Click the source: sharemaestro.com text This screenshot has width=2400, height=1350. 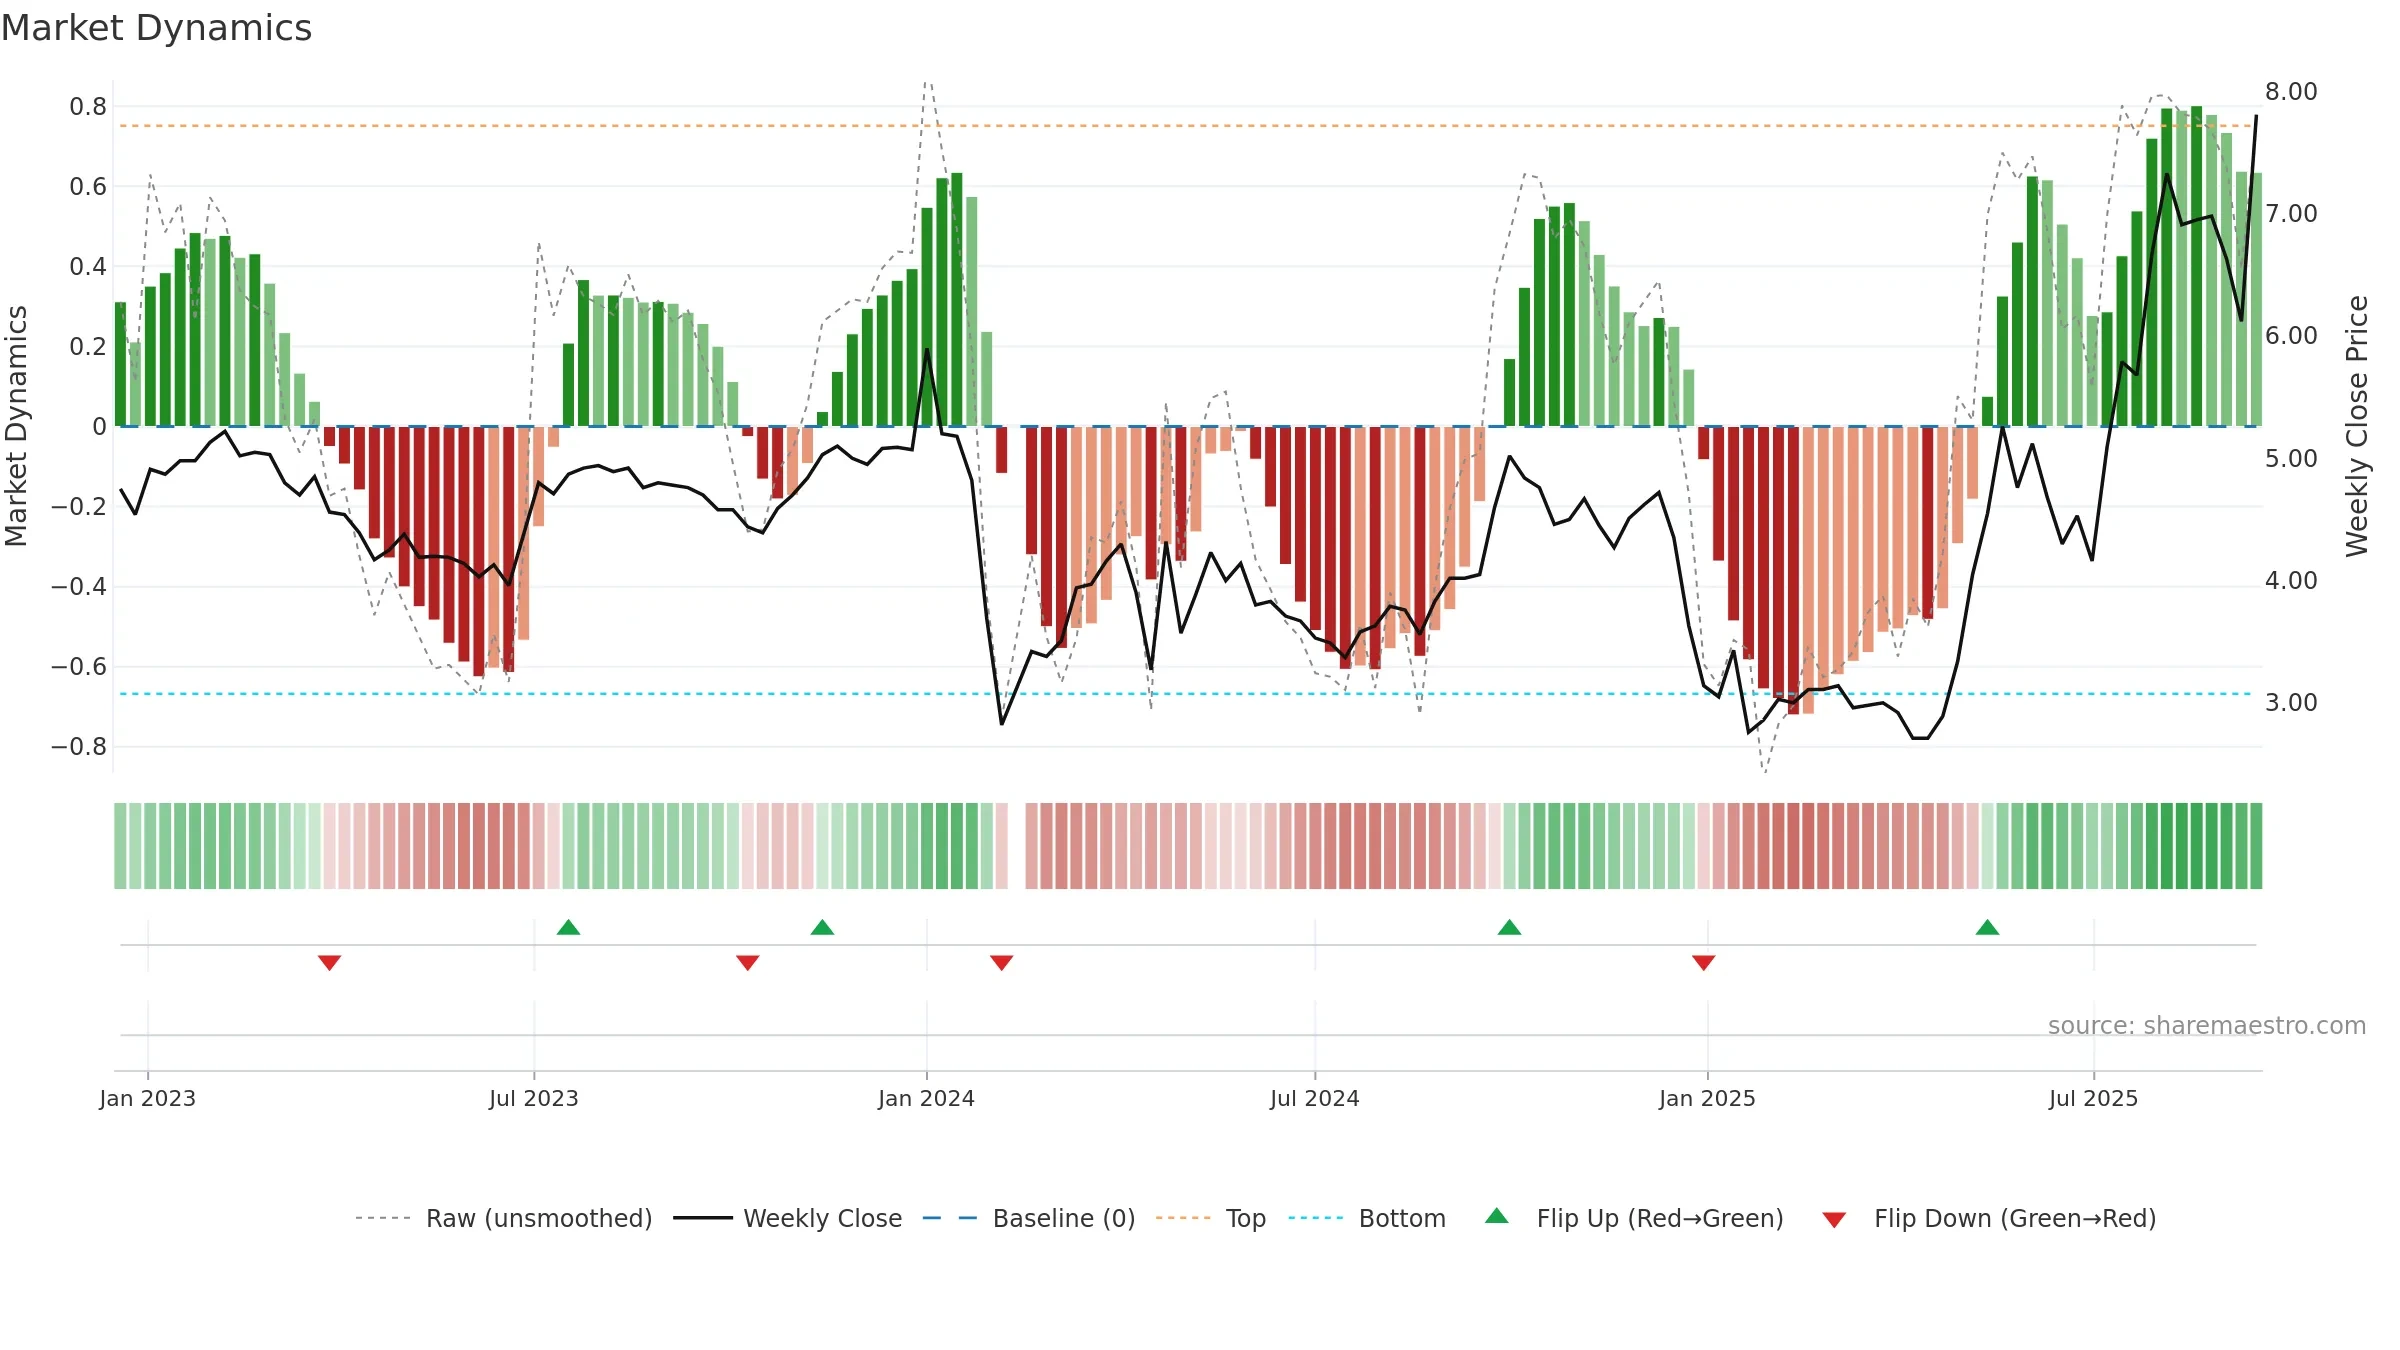coord(2206,1025)
